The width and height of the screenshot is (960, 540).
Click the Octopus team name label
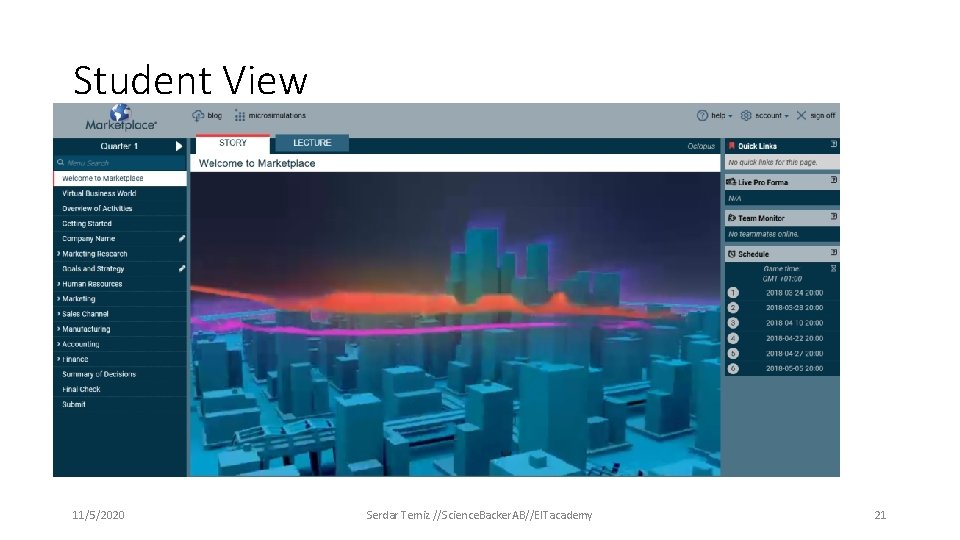701,146
